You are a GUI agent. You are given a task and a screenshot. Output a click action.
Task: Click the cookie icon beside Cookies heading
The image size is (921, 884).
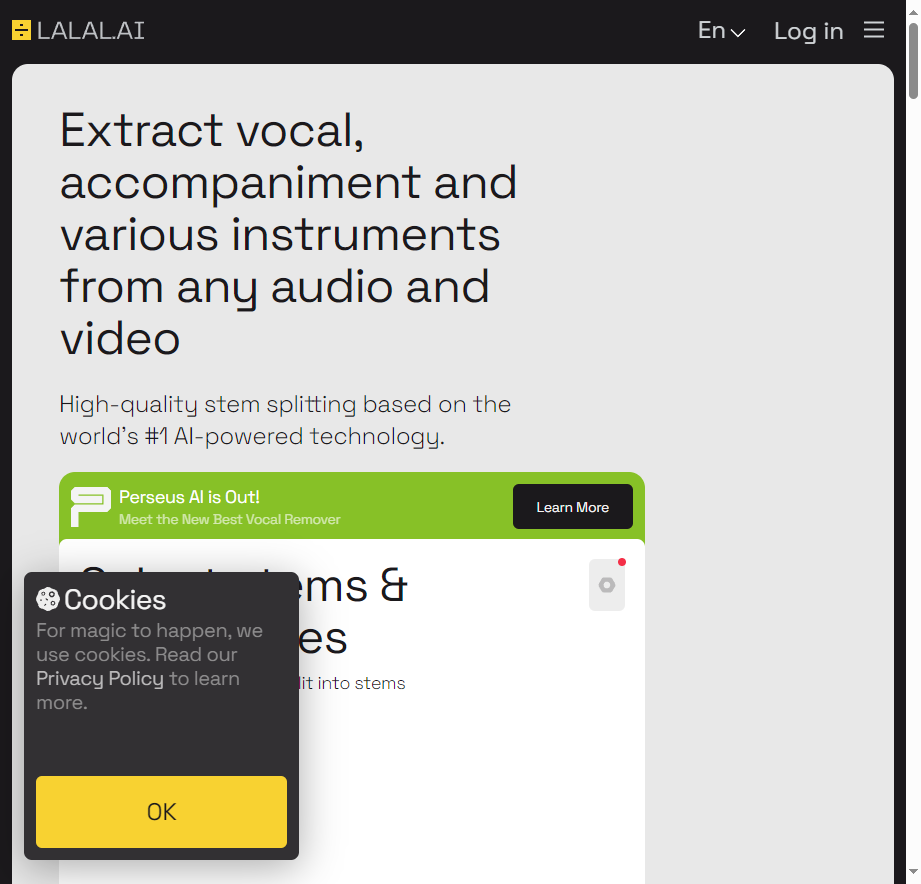pyautogui.click(x=48, y=599)
